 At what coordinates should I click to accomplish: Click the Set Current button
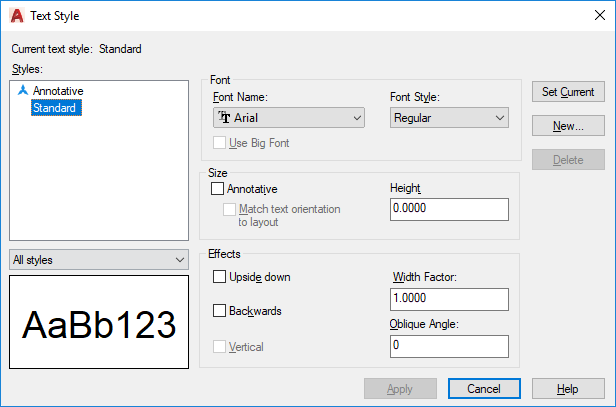coord(568,92)
